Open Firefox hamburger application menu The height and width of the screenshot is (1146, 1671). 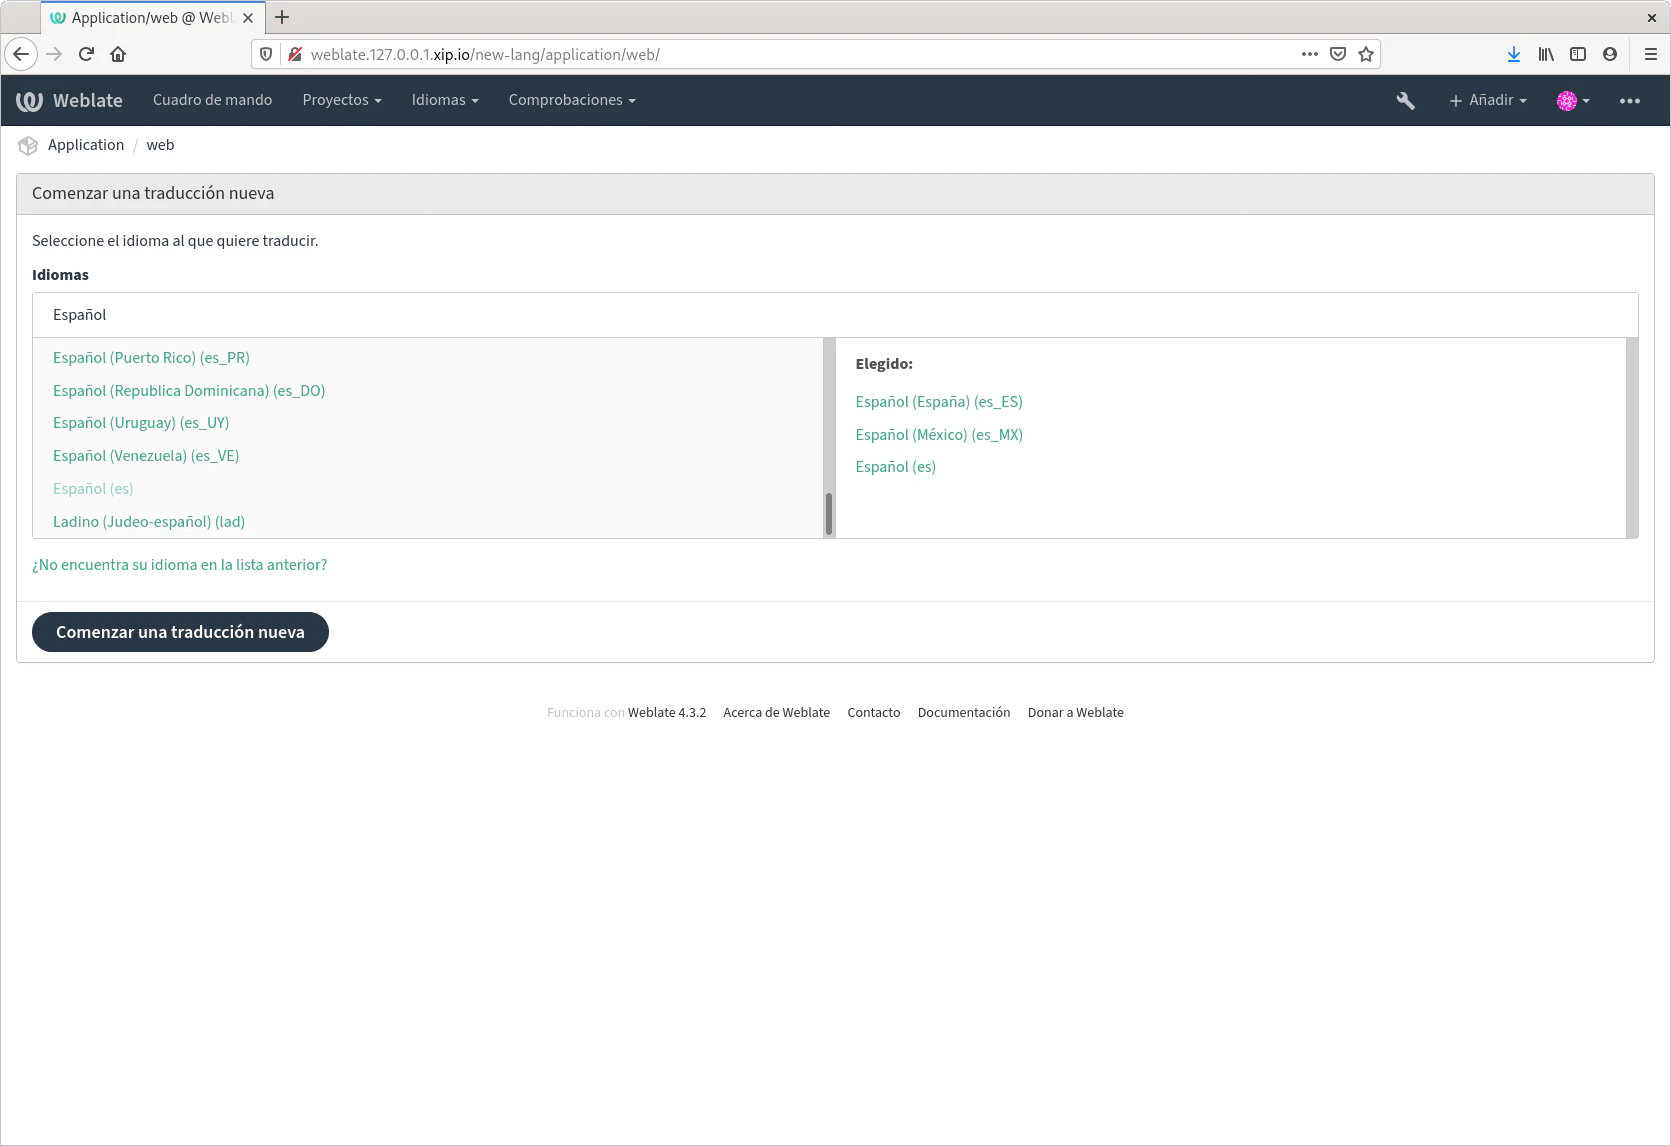point(1650,54)
